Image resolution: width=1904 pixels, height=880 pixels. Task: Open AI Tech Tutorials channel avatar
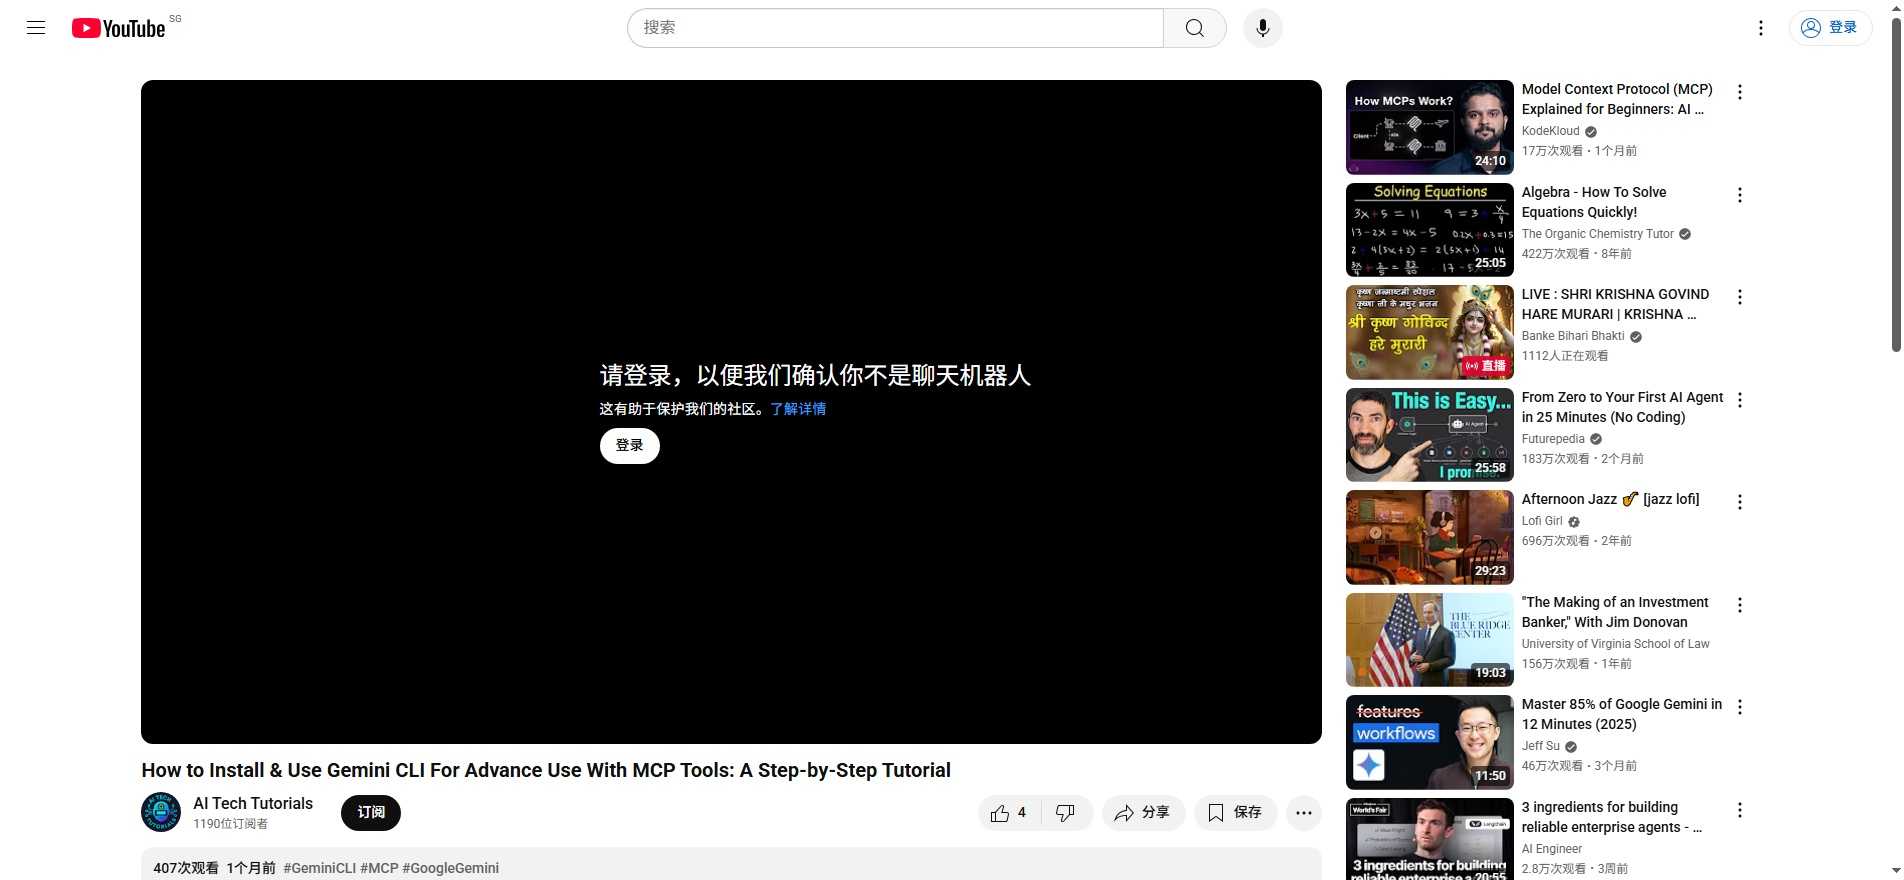(x=161, y=812)
